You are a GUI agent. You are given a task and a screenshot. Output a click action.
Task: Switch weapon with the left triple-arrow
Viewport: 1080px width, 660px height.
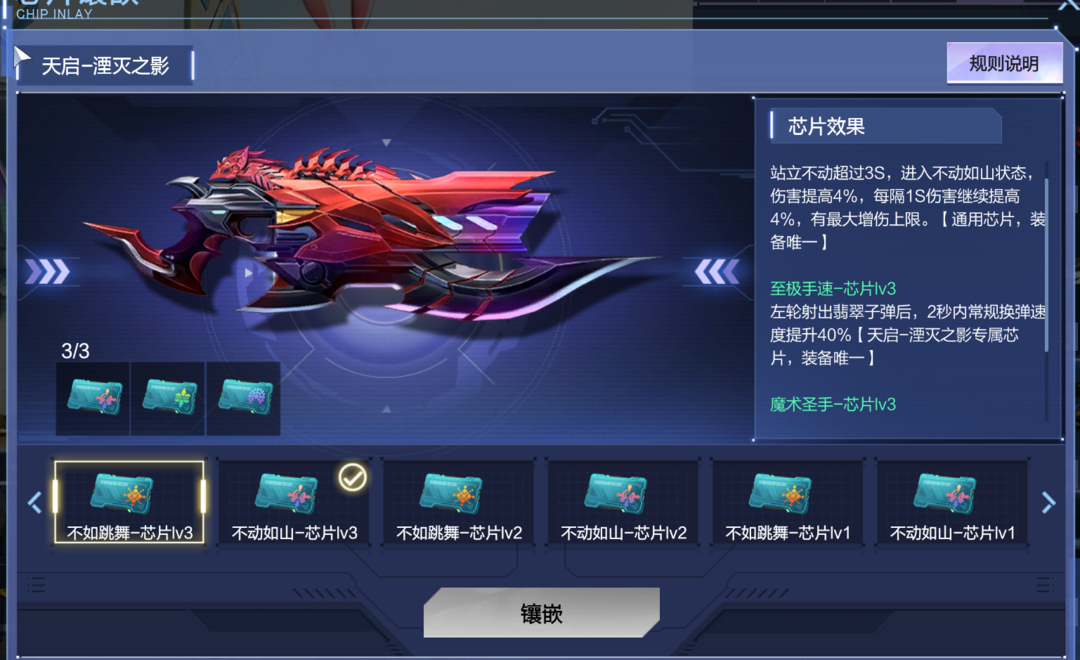48,271
